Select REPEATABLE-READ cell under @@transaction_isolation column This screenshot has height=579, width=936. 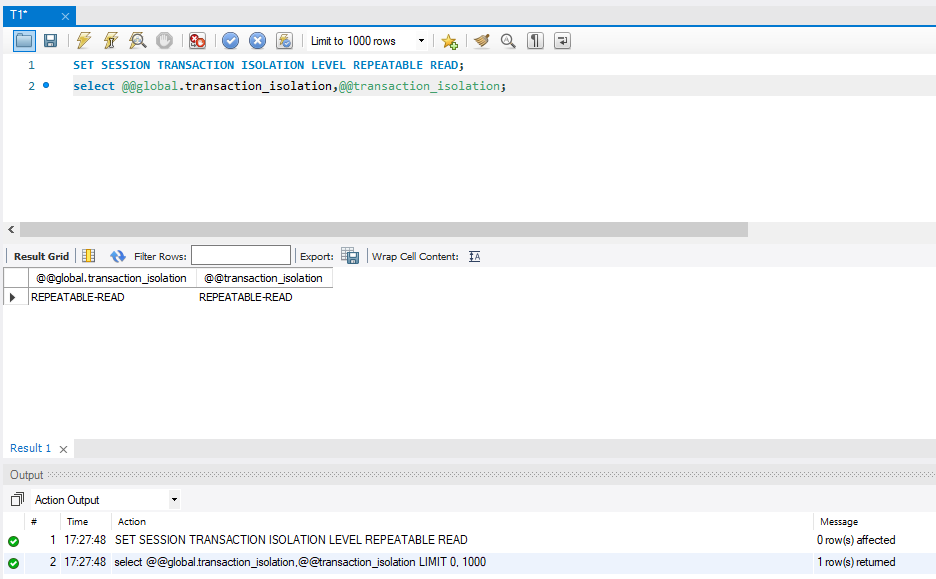pos(264,297)
